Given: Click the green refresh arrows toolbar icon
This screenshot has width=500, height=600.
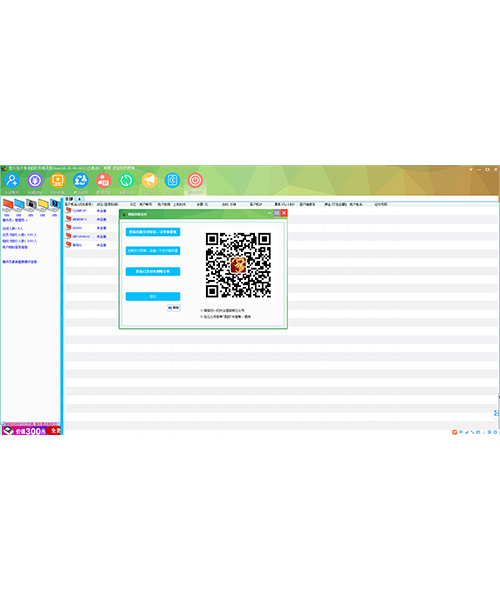Looking at the screenshot, I should (x=126, y=180).
